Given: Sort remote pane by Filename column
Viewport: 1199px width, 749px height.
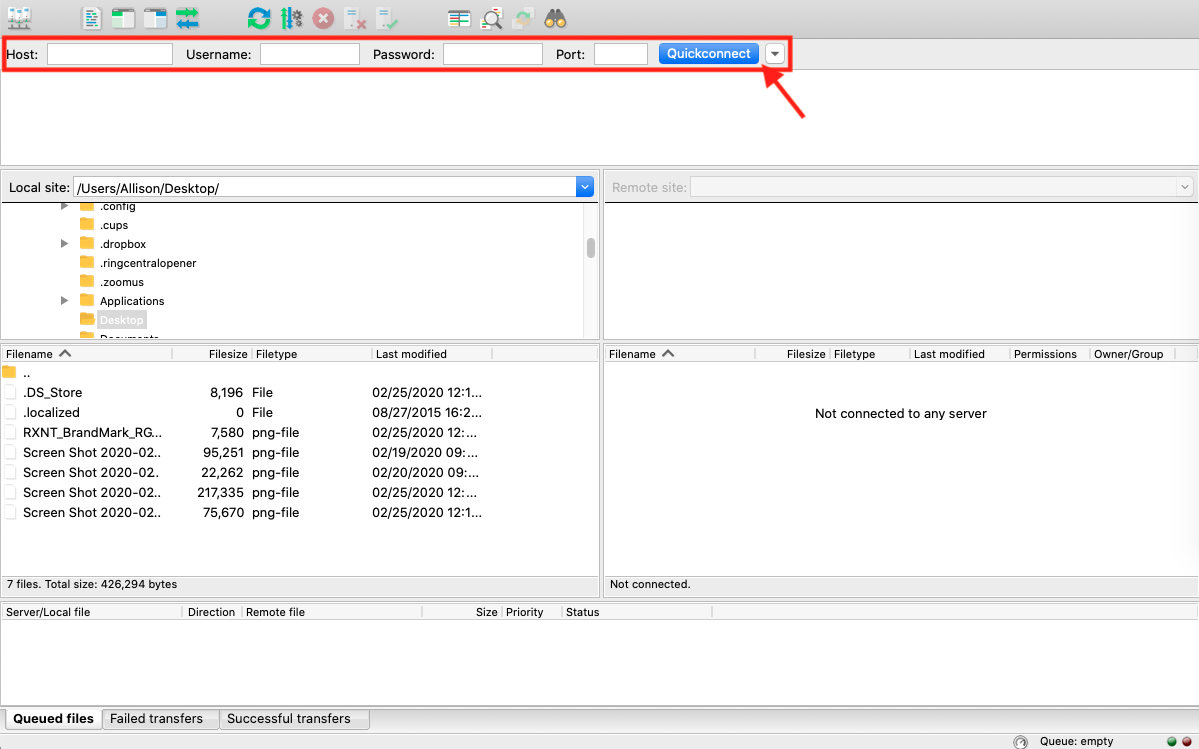Looking at the screenshot, I should (680, 354).
